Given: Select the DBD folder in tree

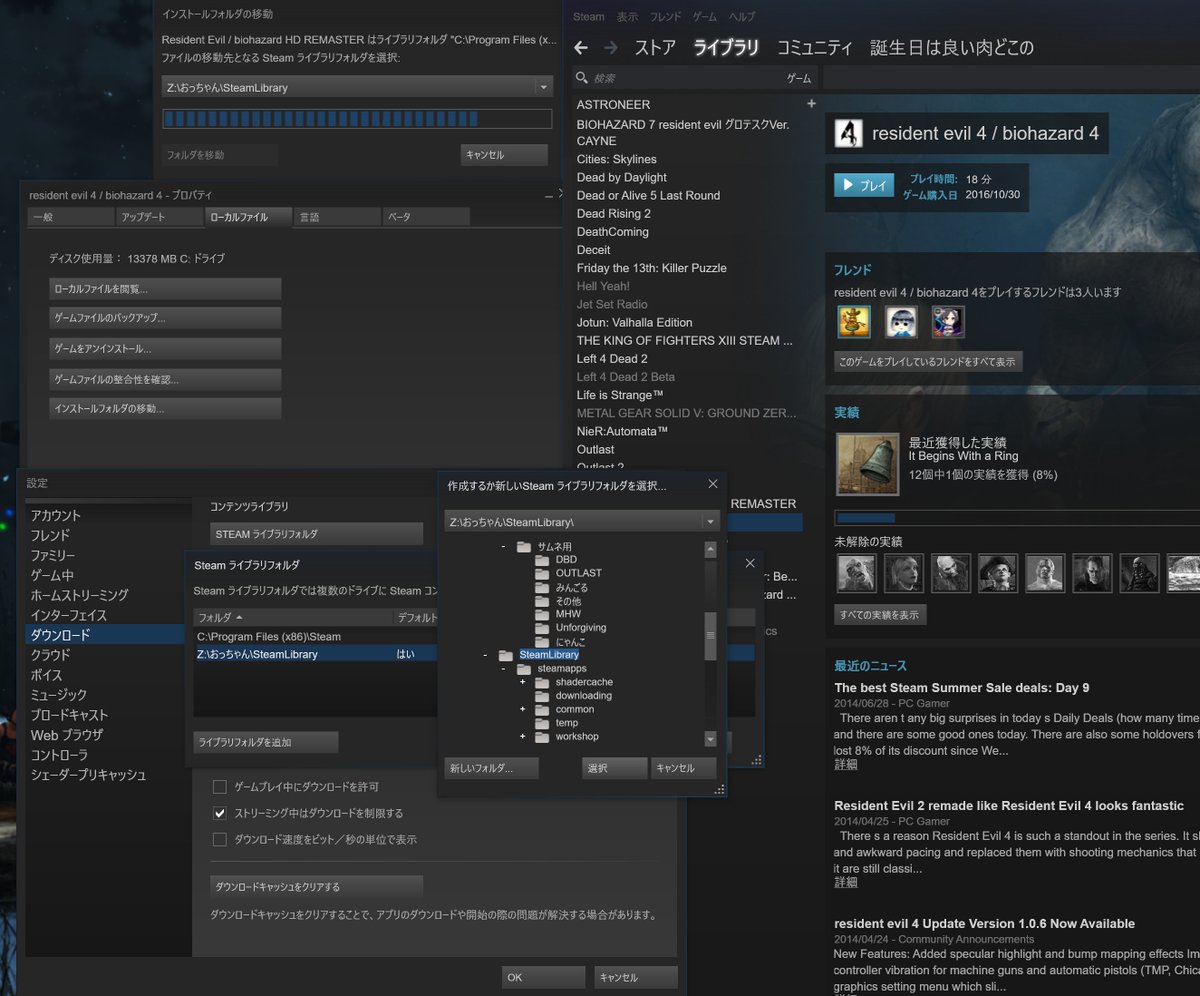Looking at the screenshot, I should [x=566, y=560].
